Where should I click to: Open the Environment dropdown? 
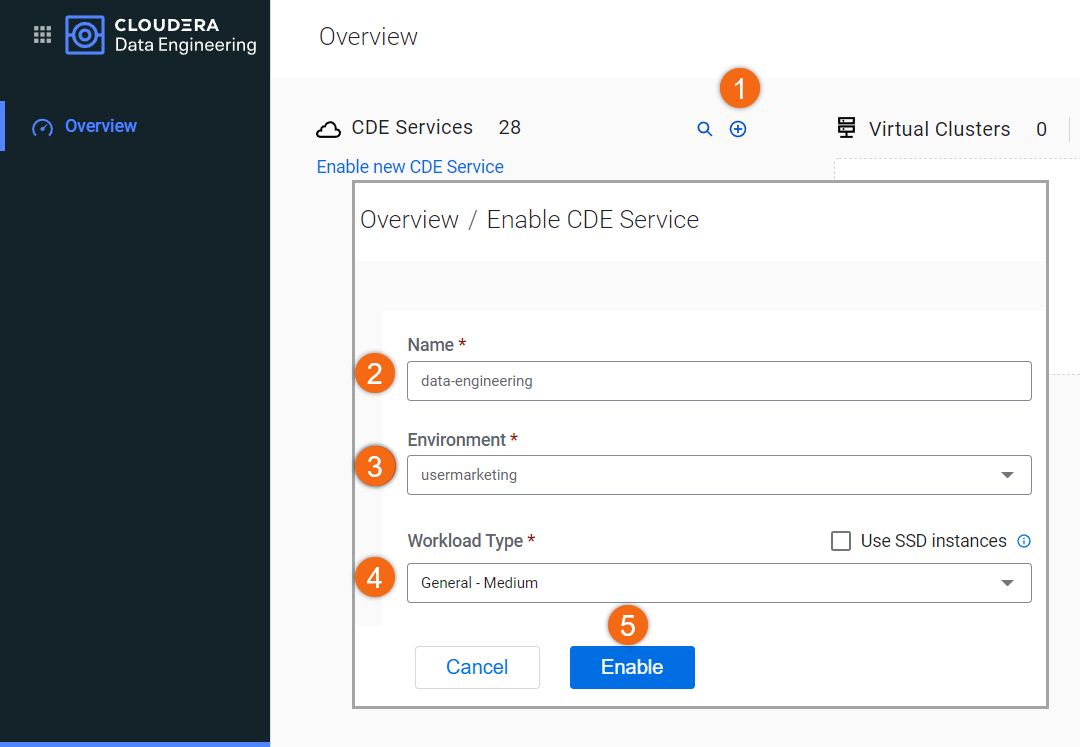coord(719,475)
